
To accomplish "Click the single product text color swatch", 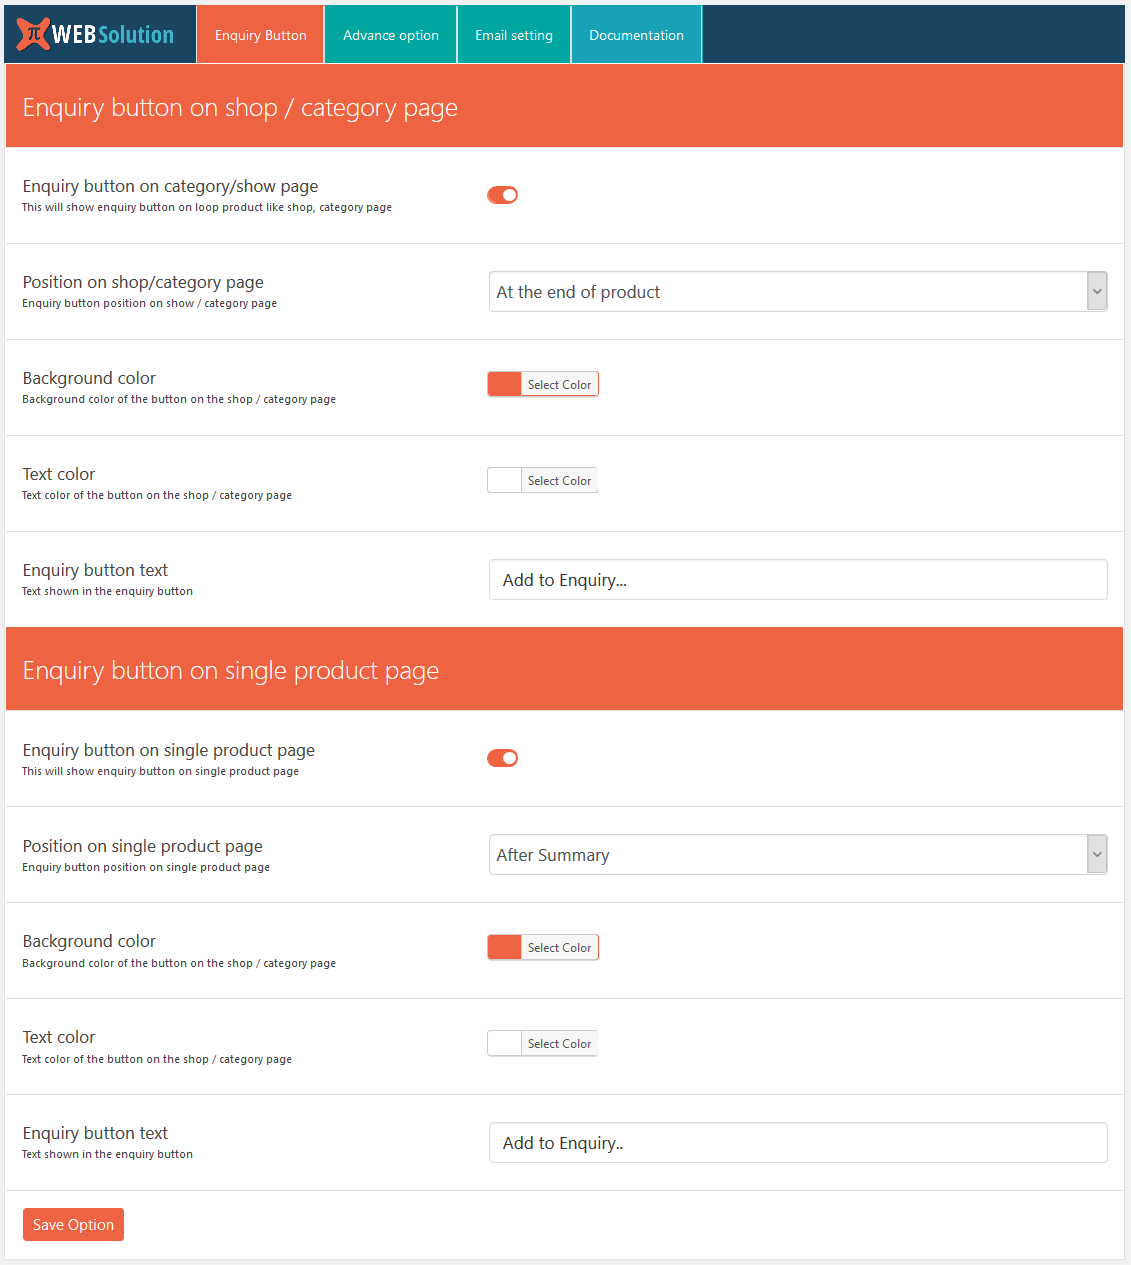I will [x=505, y=1044].
